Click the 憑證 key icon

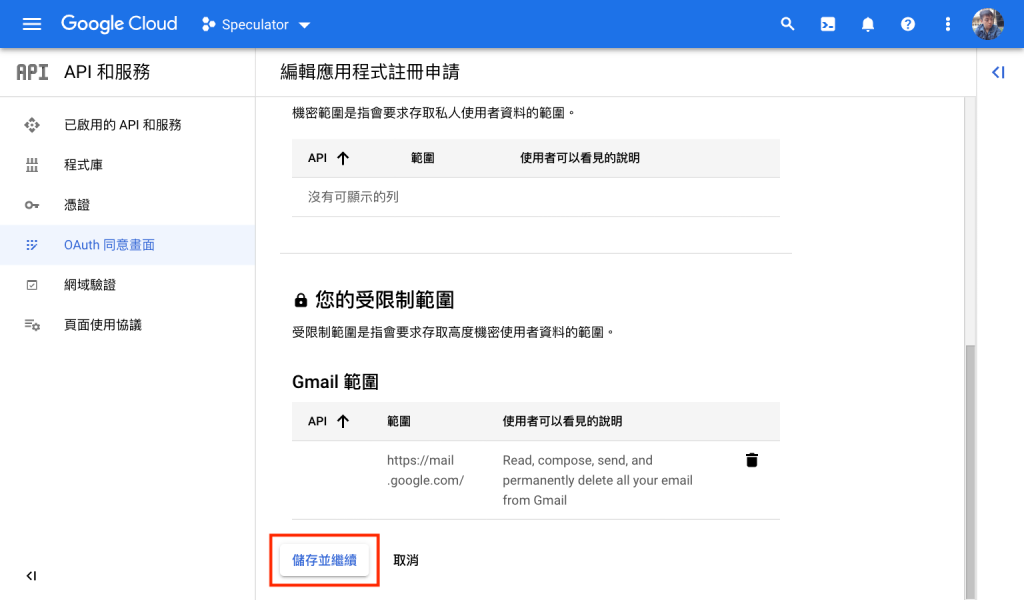pyautogui.click(x=31, y=205)
